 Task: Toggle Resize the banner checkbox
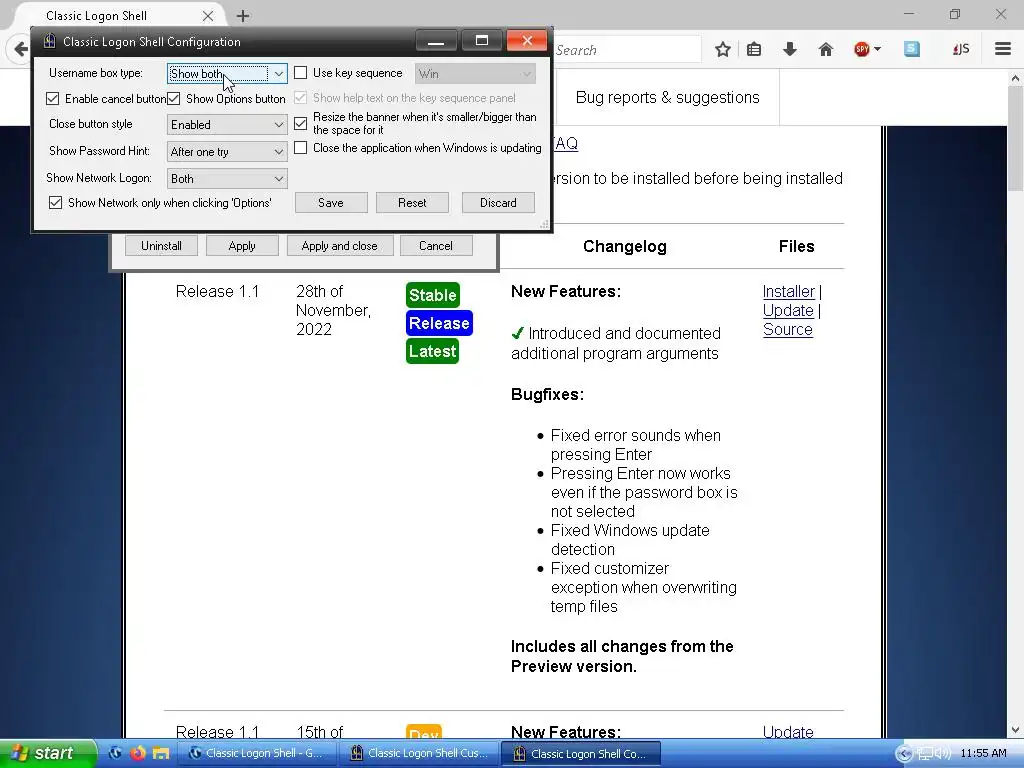(x=300, y=123)
